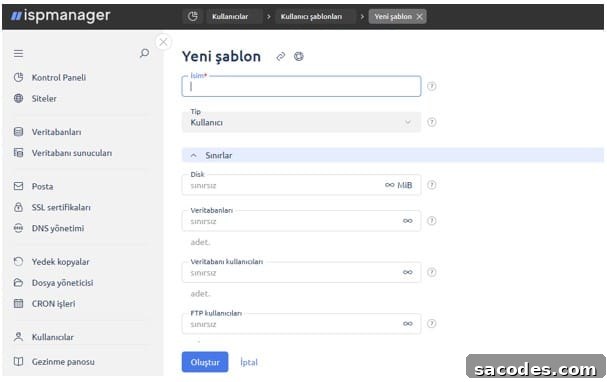
Task: Click the CRON işleri calendar icon
Action: [18, 303]
